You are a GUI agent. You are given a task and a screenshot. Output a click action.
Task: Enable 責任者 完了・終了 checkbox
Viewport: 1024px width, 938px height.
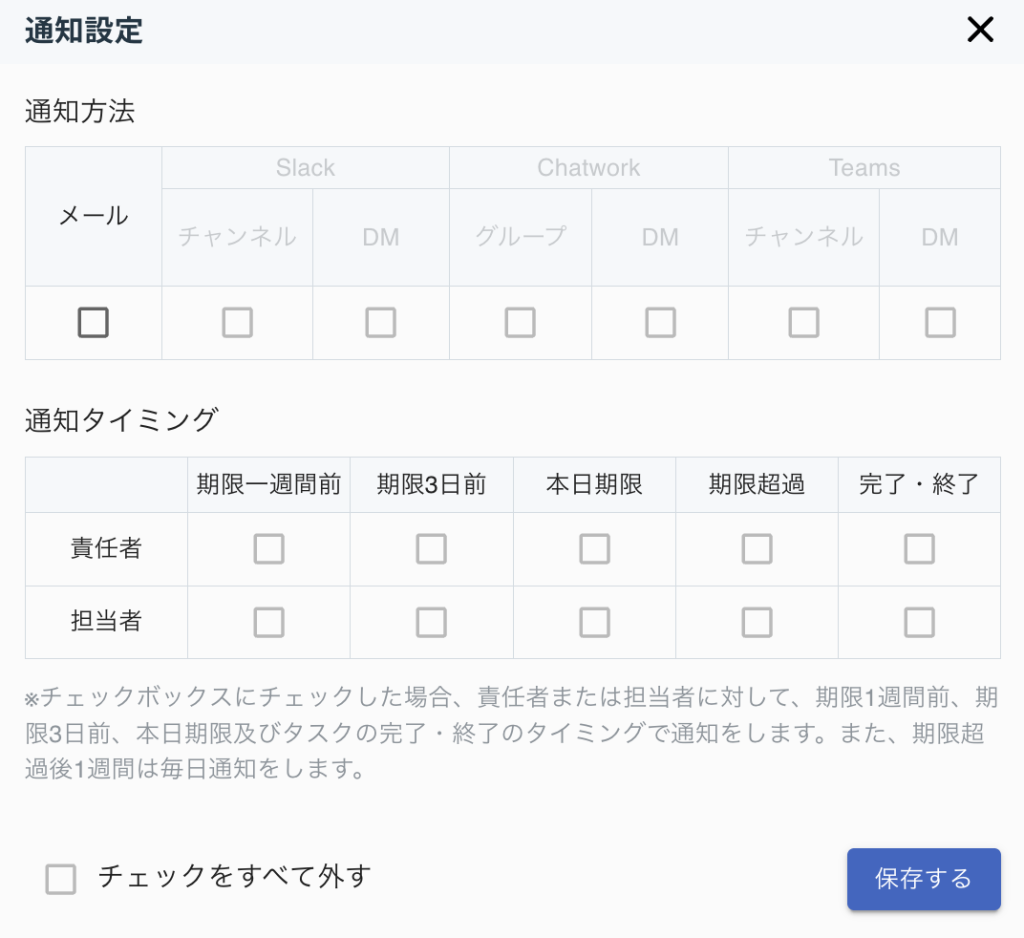point(919,549)
